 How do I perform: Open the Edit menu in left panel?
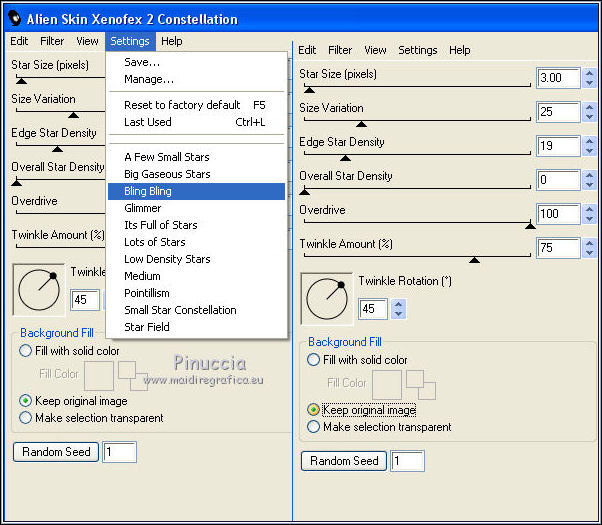(x=19, y=41)
